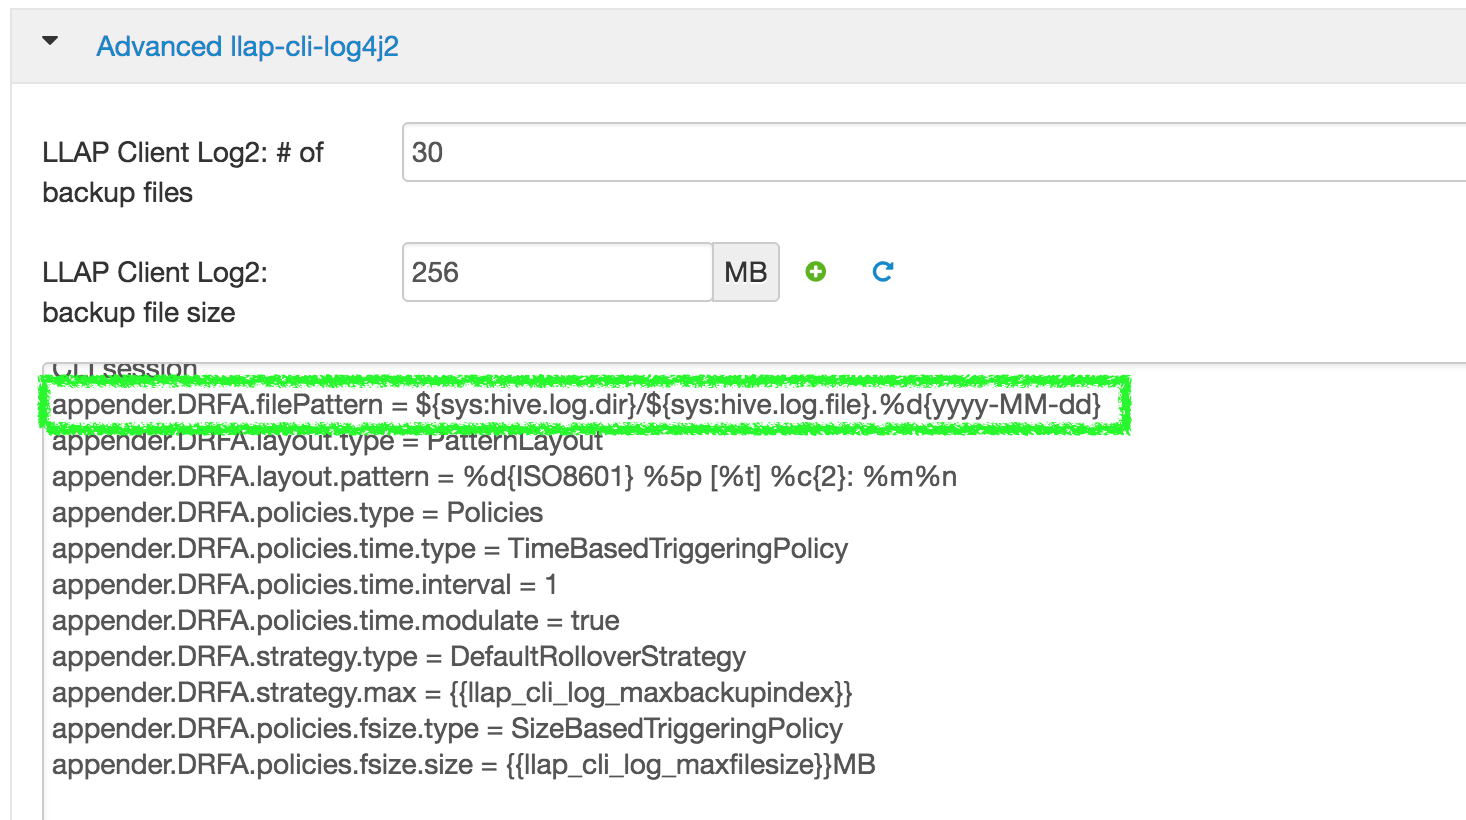The width and height of the screenshot is (1466, 820).
Task: Click inside the backup file size field showing 256
Action: coord(556,272)
